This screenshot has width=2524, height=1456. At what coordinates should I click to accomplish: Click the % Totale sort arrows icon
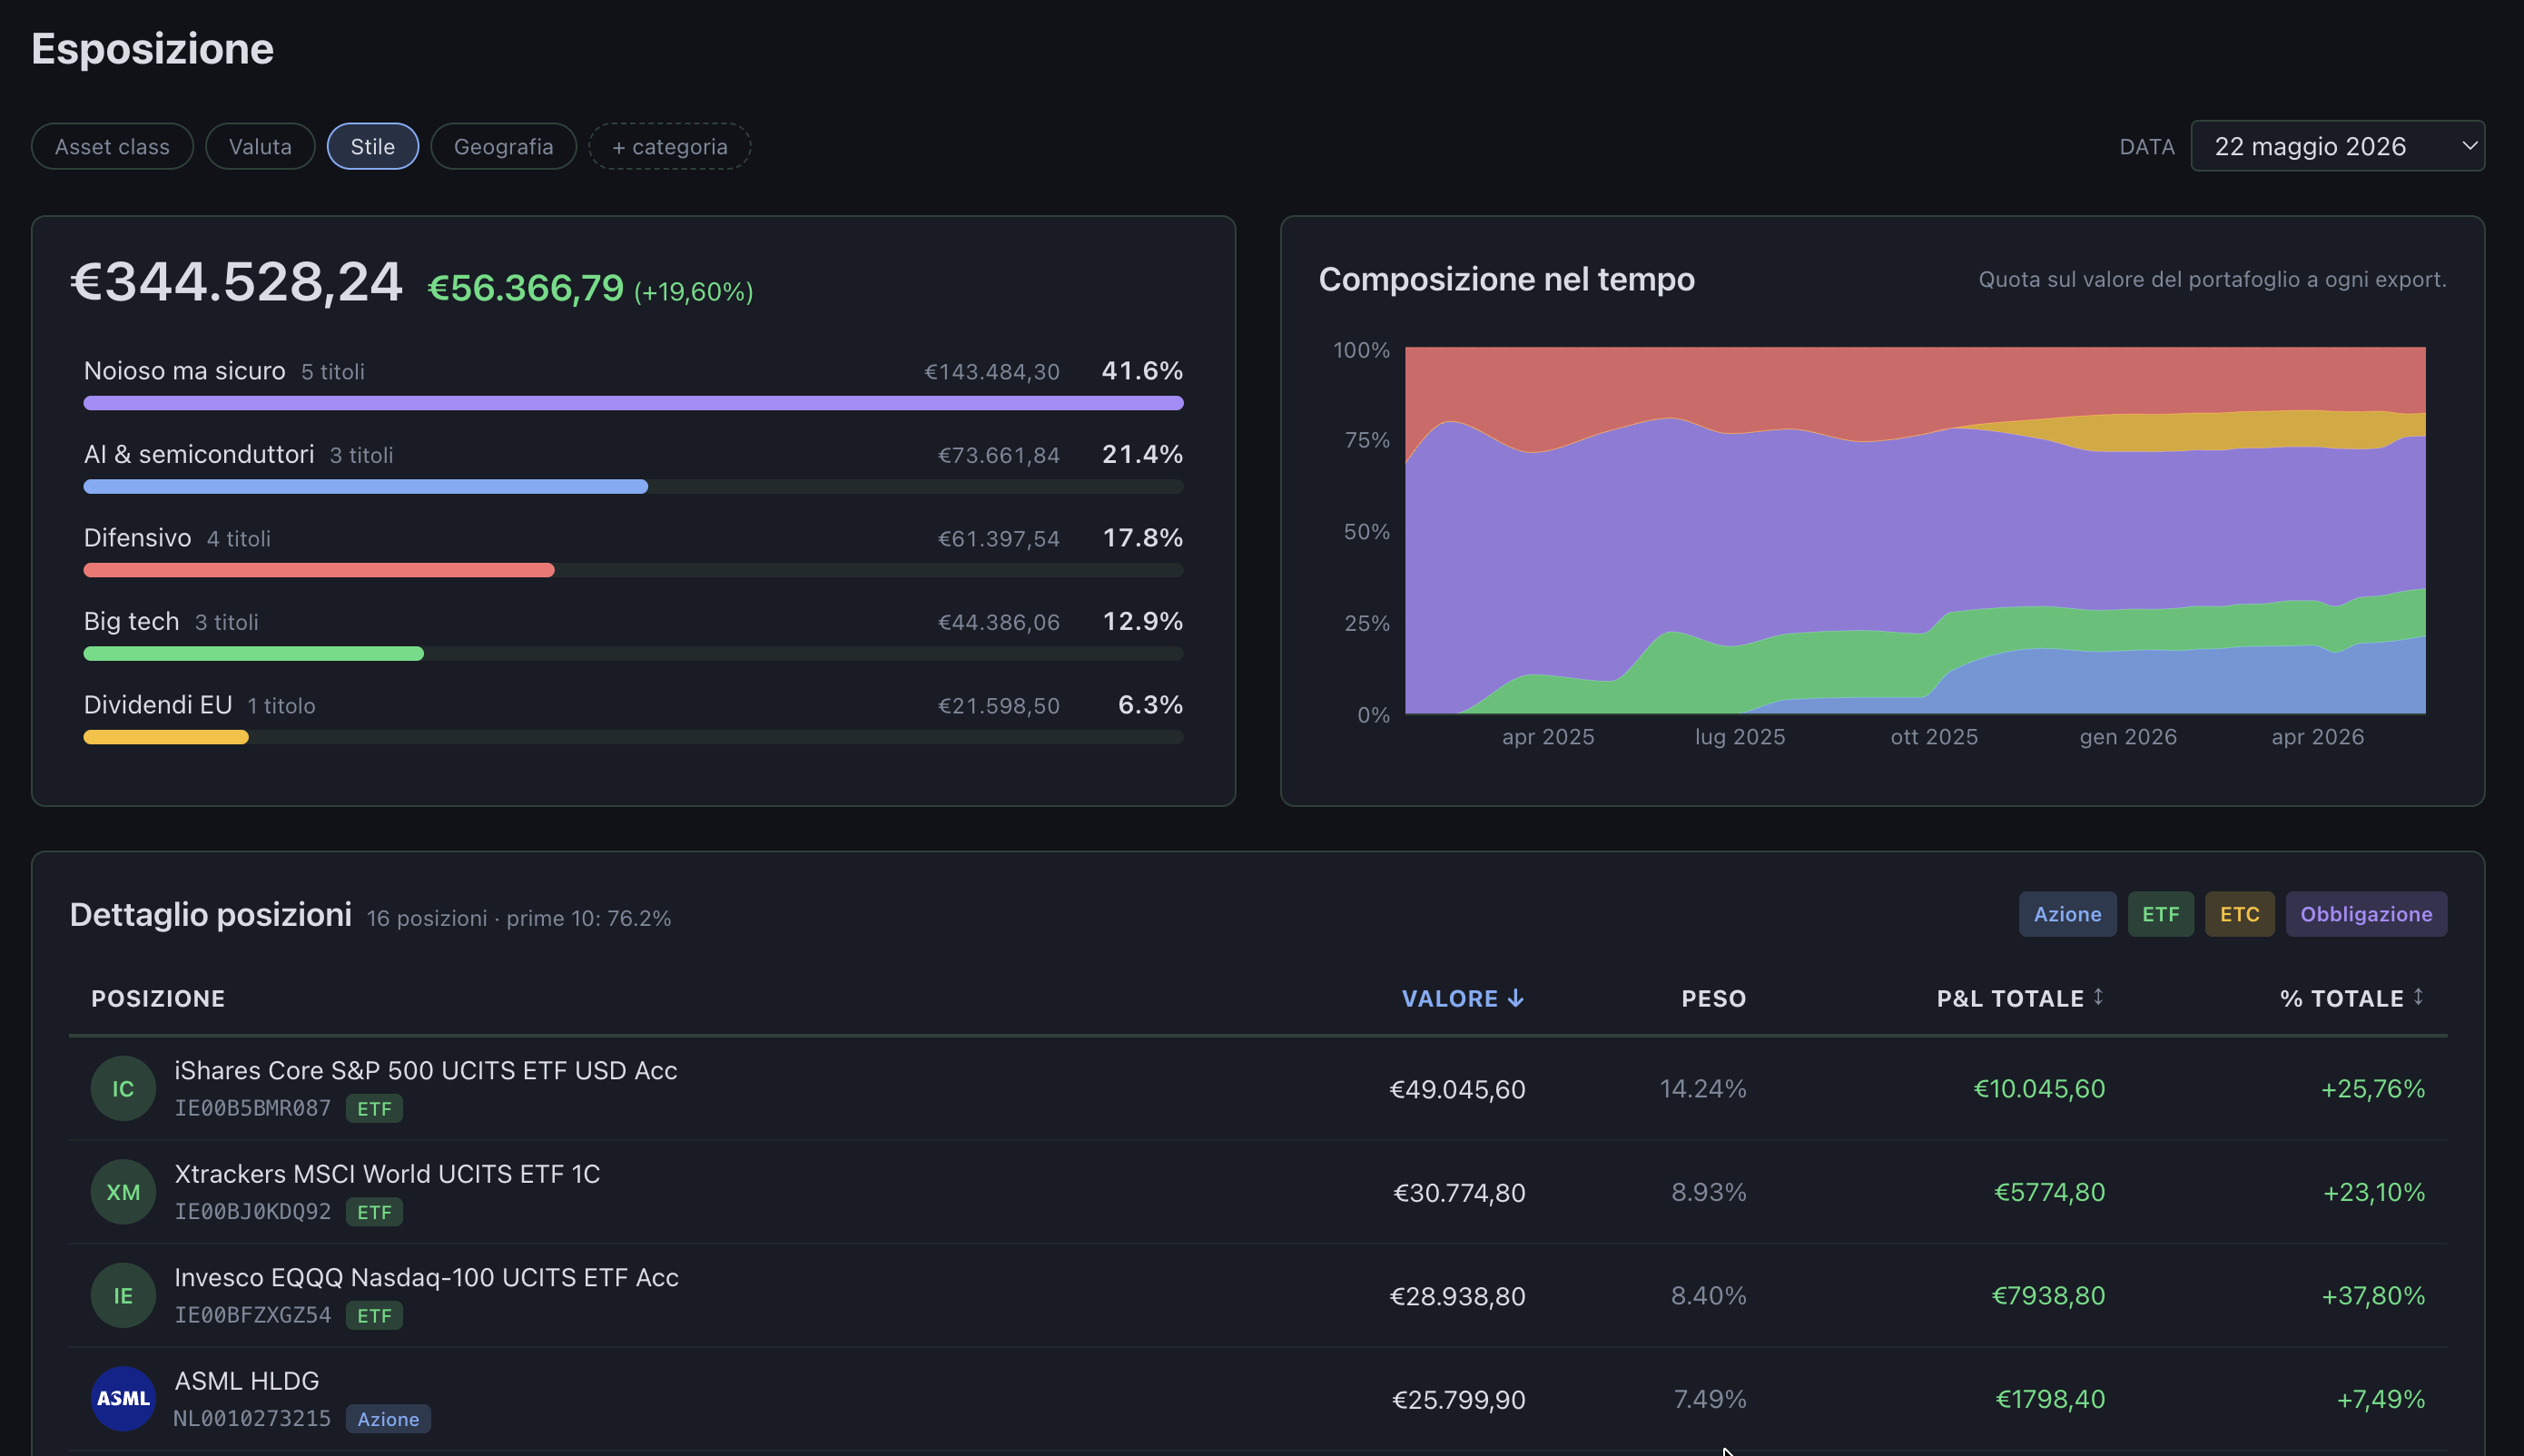pos(2418,996)
